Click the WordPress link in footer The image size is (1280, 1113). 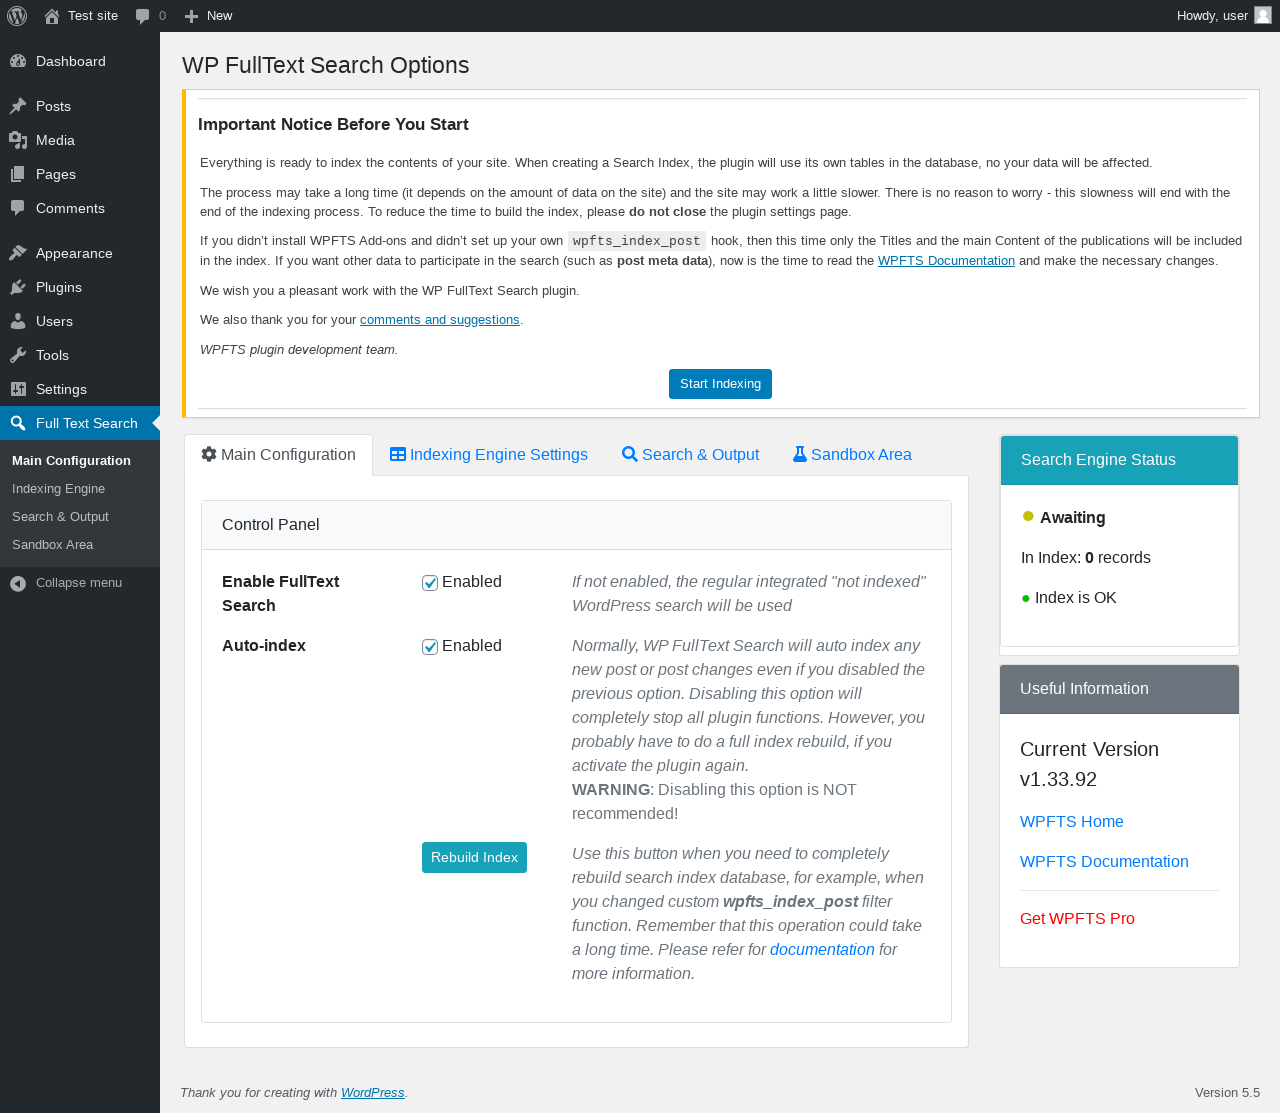click(x=373, y=1093)
